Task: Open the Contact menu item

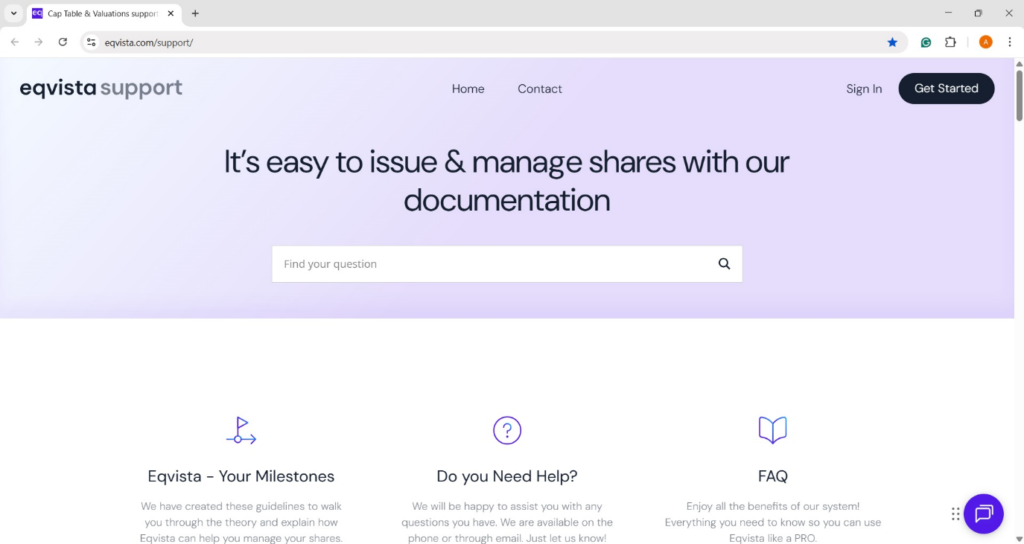Action: [x=539, y=89]
